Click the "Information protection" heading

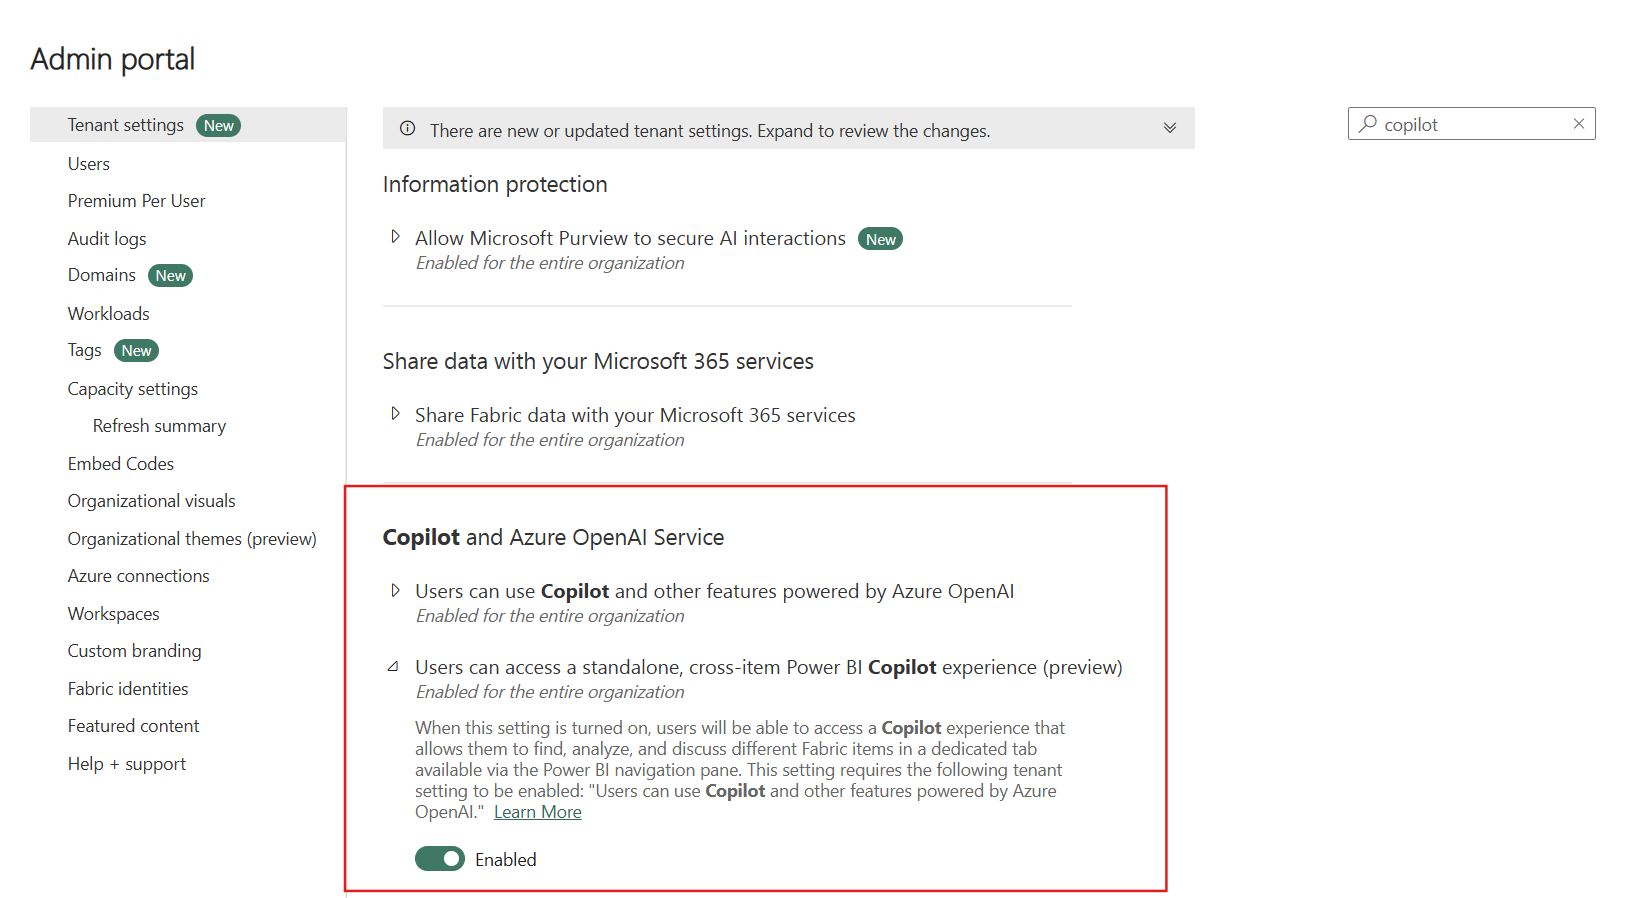point(495,185)
